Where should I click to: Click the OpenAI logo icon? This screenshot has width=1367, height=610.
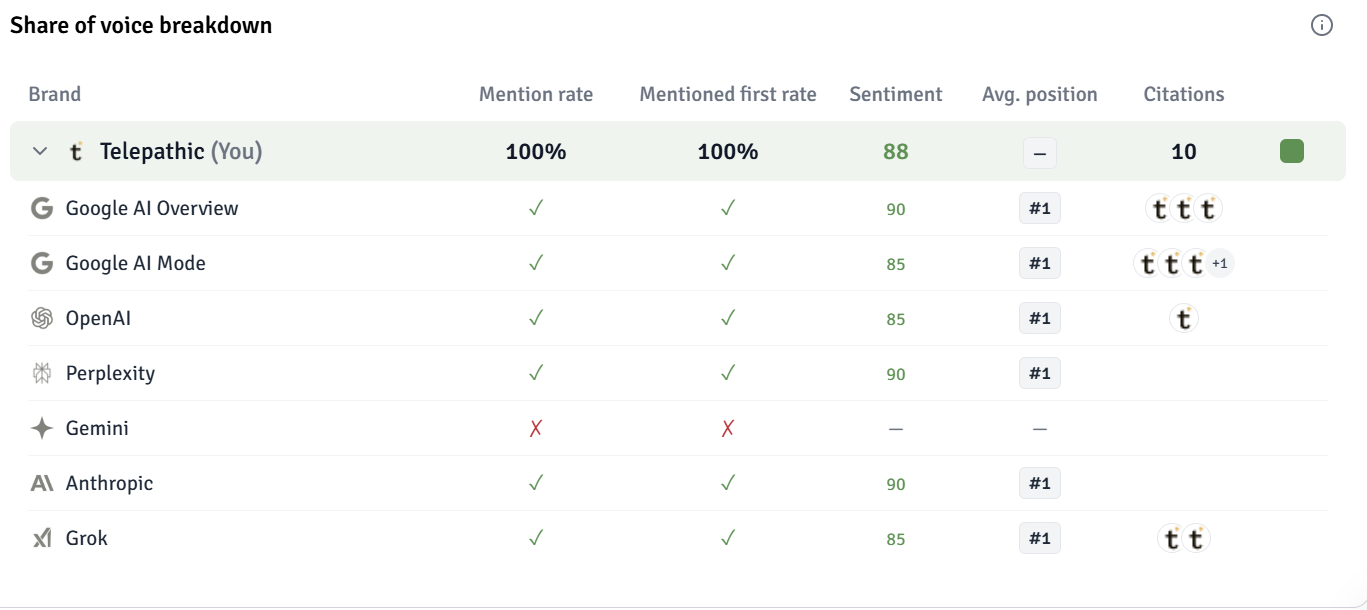coord(42,319)
